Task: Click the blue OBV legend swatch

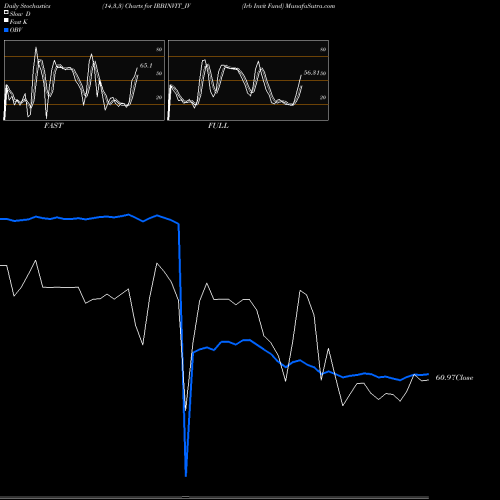Action: [6, 30]
